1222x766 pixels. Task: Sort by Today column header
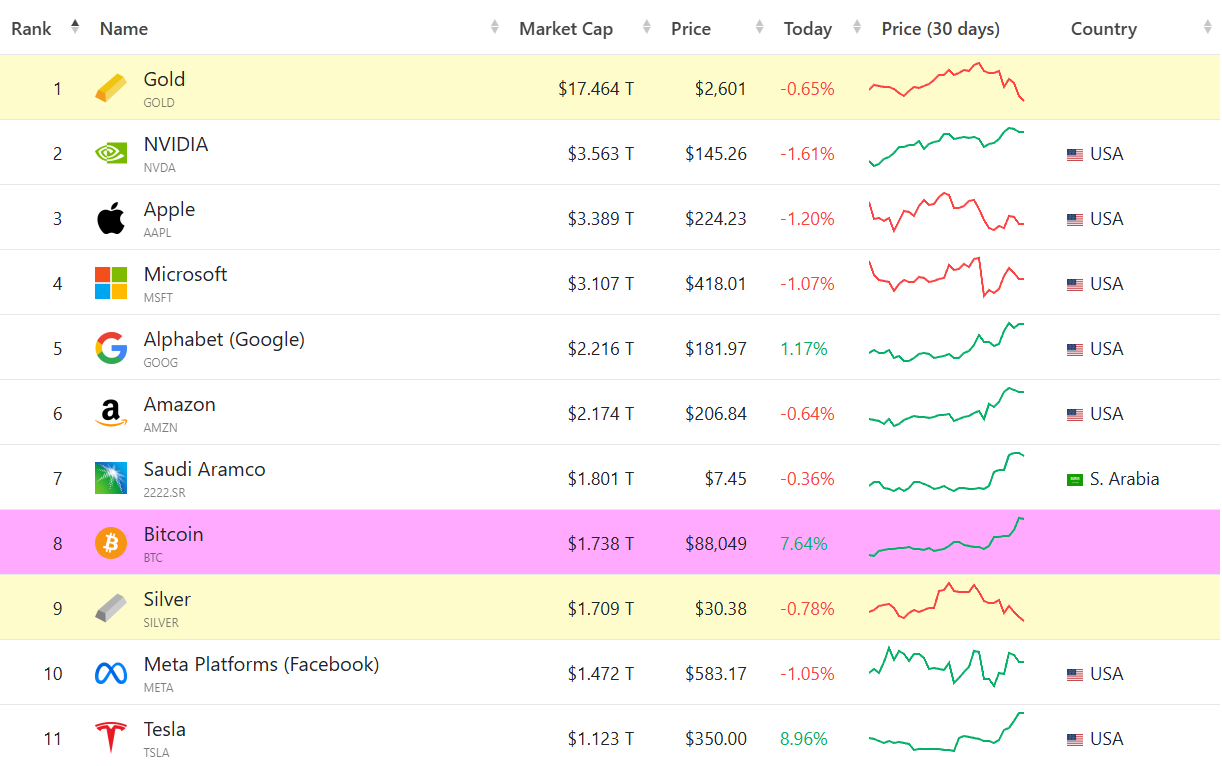pyautogui.click(x=808, y=29)
